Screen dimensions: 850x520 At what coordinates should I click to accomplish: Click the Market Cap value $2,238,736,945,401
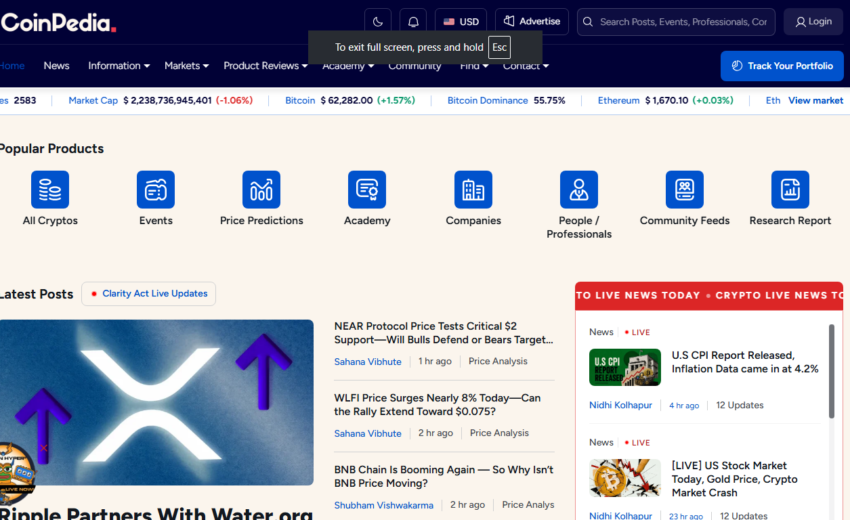pyautogui.click(x=168, y=100)
